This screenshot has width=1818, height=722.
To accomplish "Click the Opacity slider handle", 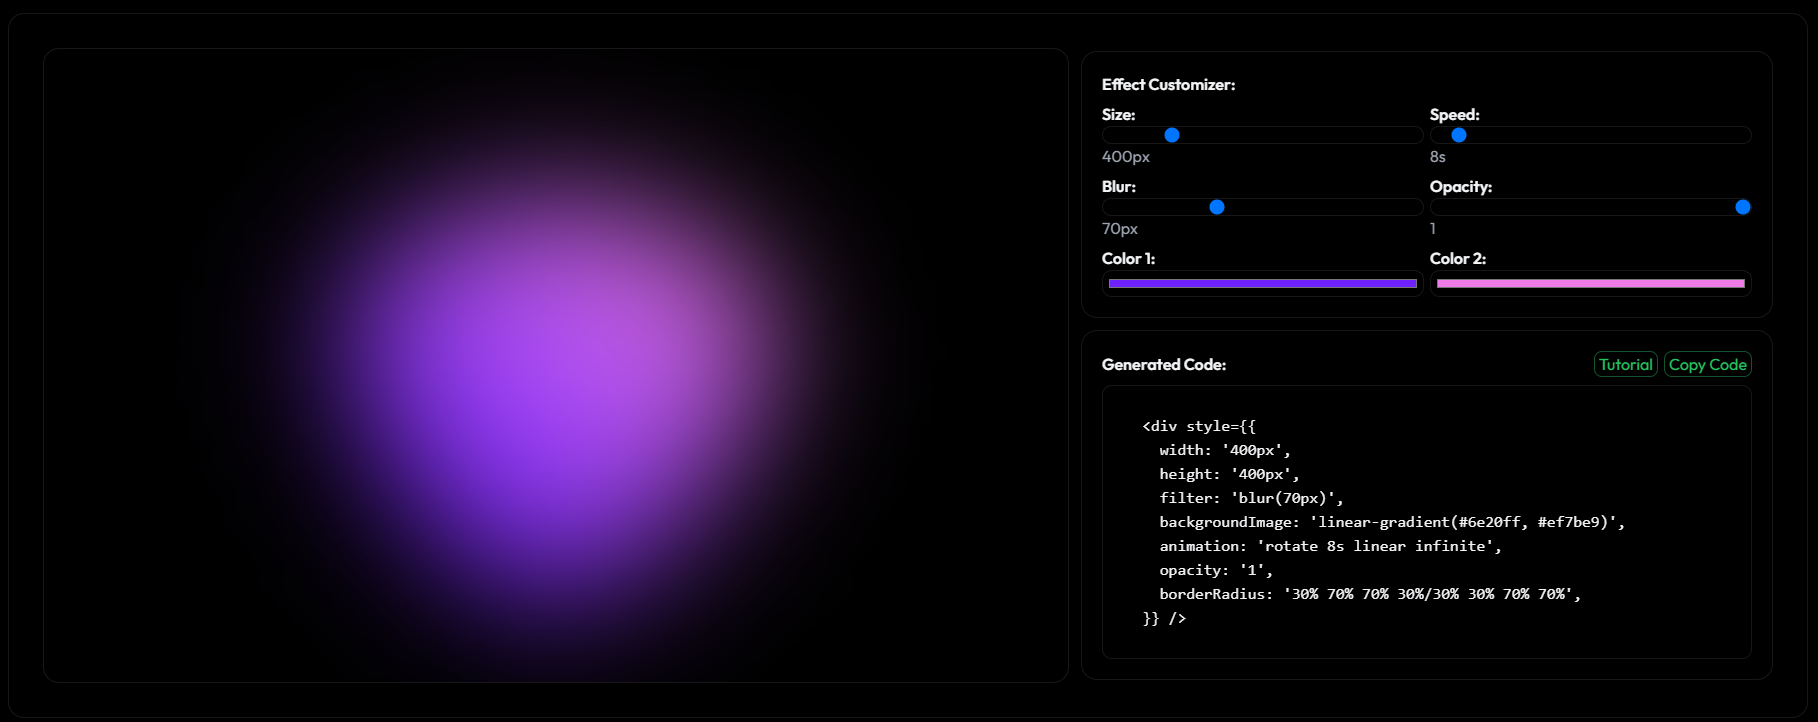I will pyautogui.click(x=1743, y=207).
